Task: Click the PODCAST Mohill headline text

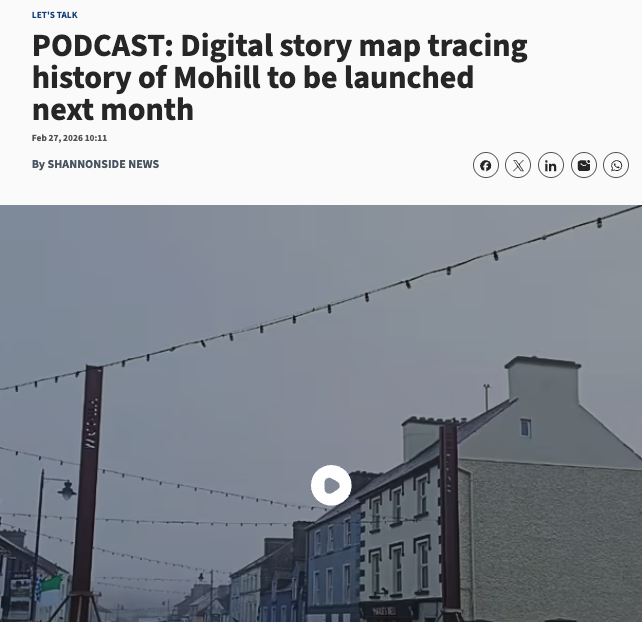Action: pos(280,77)
